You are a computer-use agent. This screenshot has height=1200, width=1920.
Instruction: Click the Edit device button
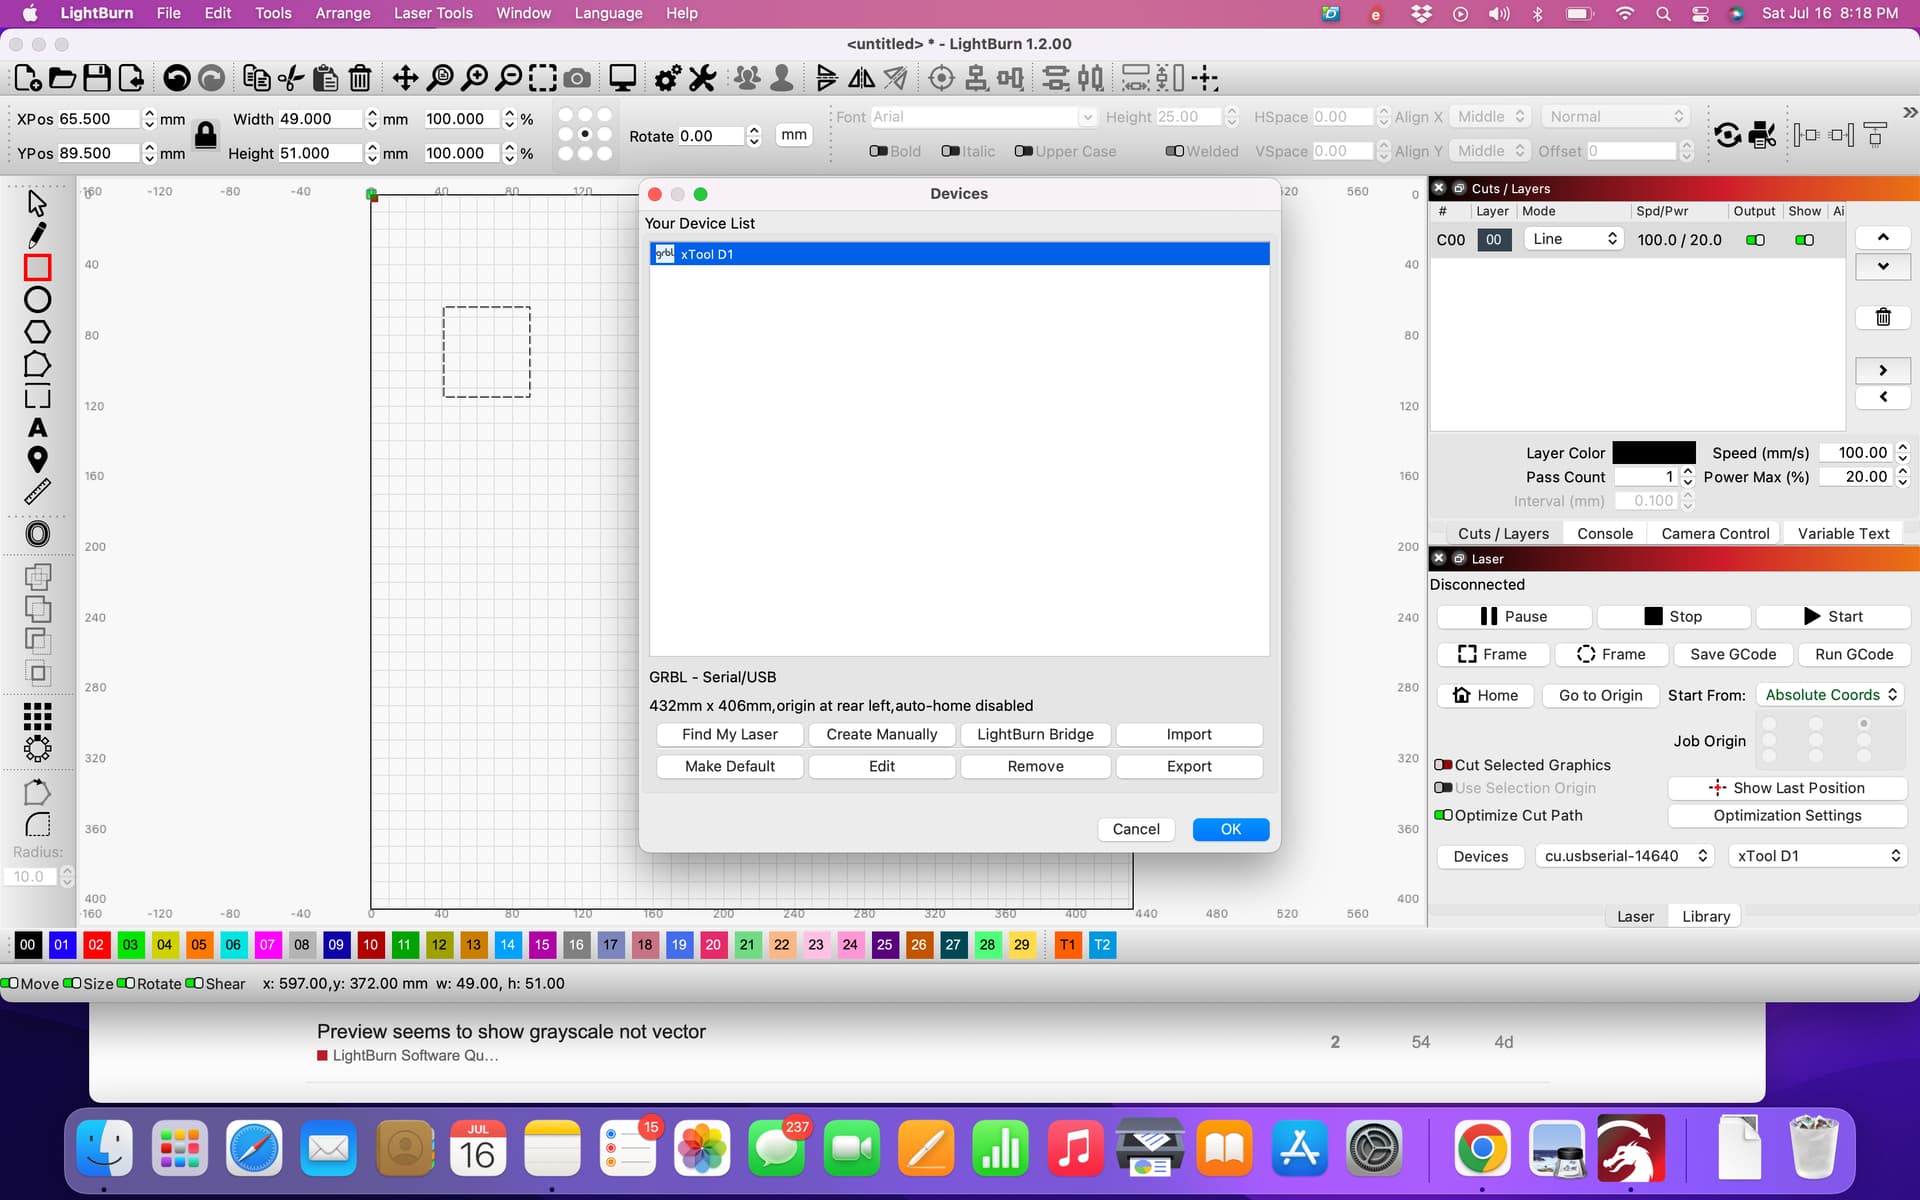tap(881, 766)
